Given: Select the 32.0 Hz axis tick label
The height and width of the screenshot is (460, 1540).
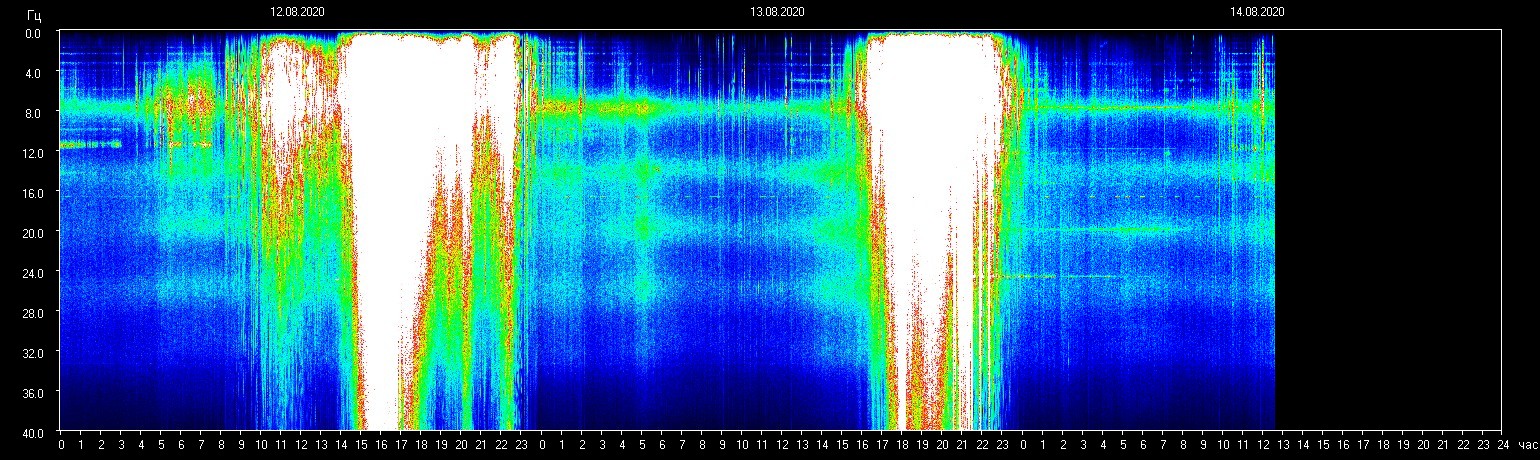Looking at the screenshot, I should pyautogui.click(x=36, y=353).
